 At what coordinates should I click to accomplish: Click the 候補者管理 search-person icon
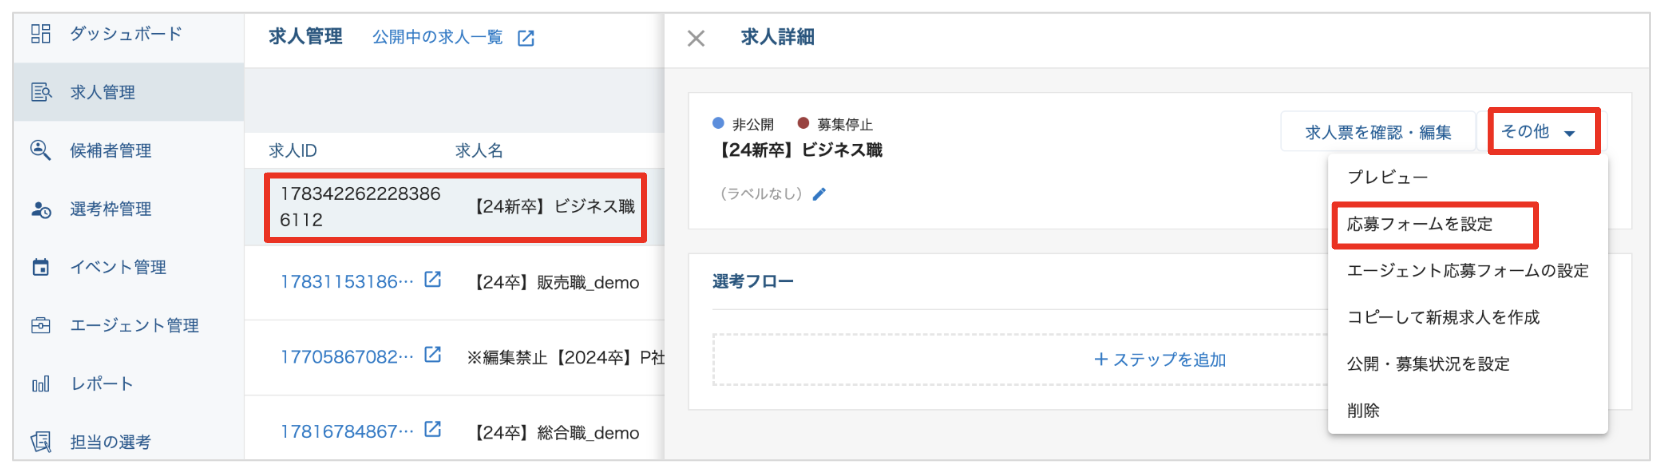click(x=40, y=150)
